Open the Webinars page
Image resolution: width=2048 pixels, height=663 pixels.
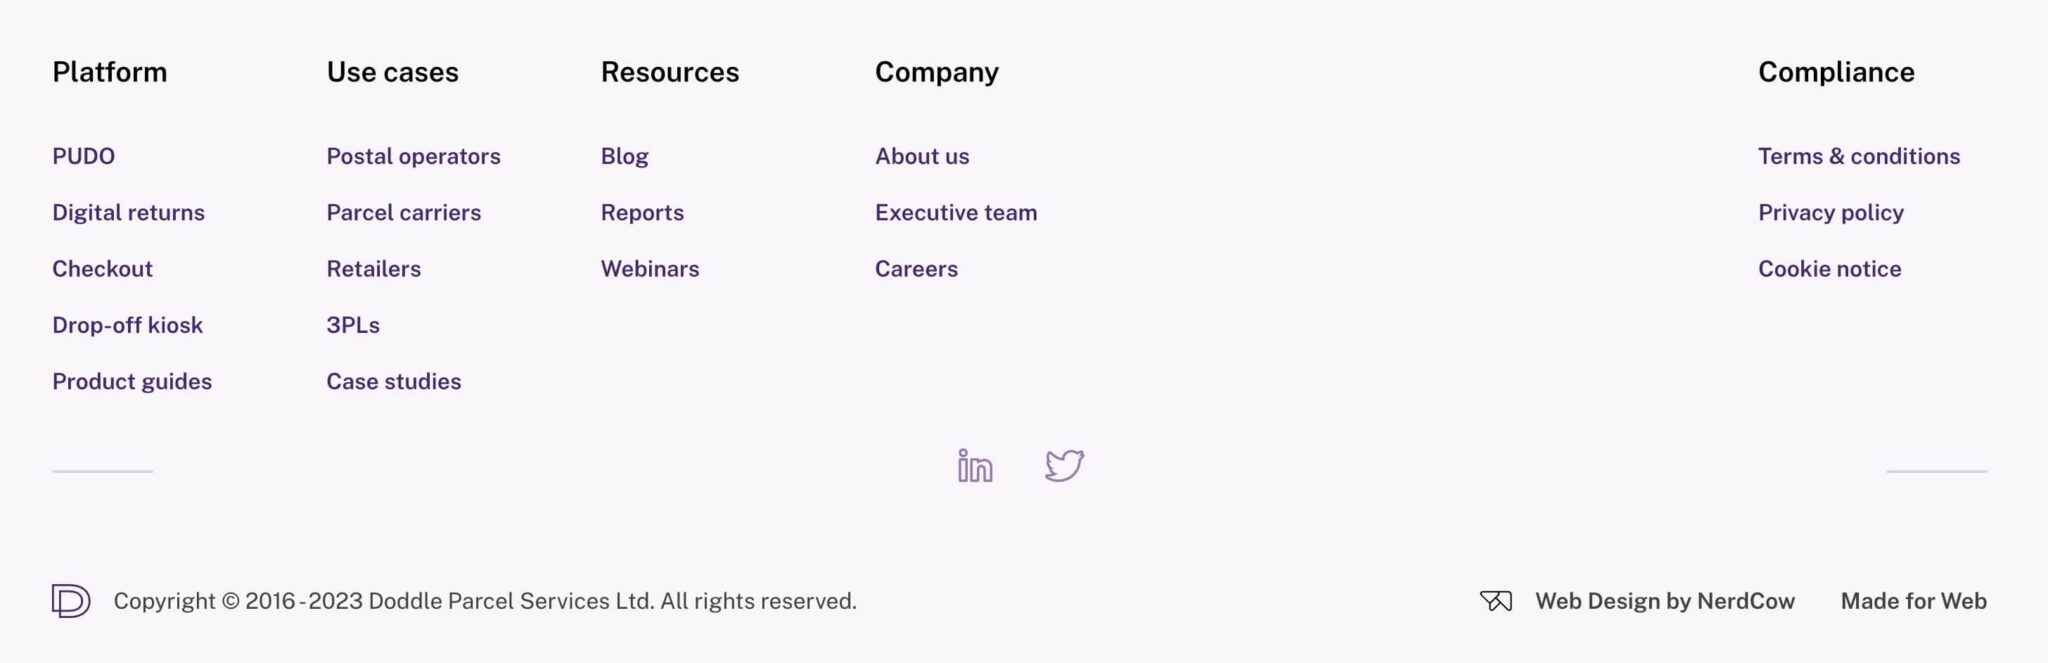tap(649, 268)
